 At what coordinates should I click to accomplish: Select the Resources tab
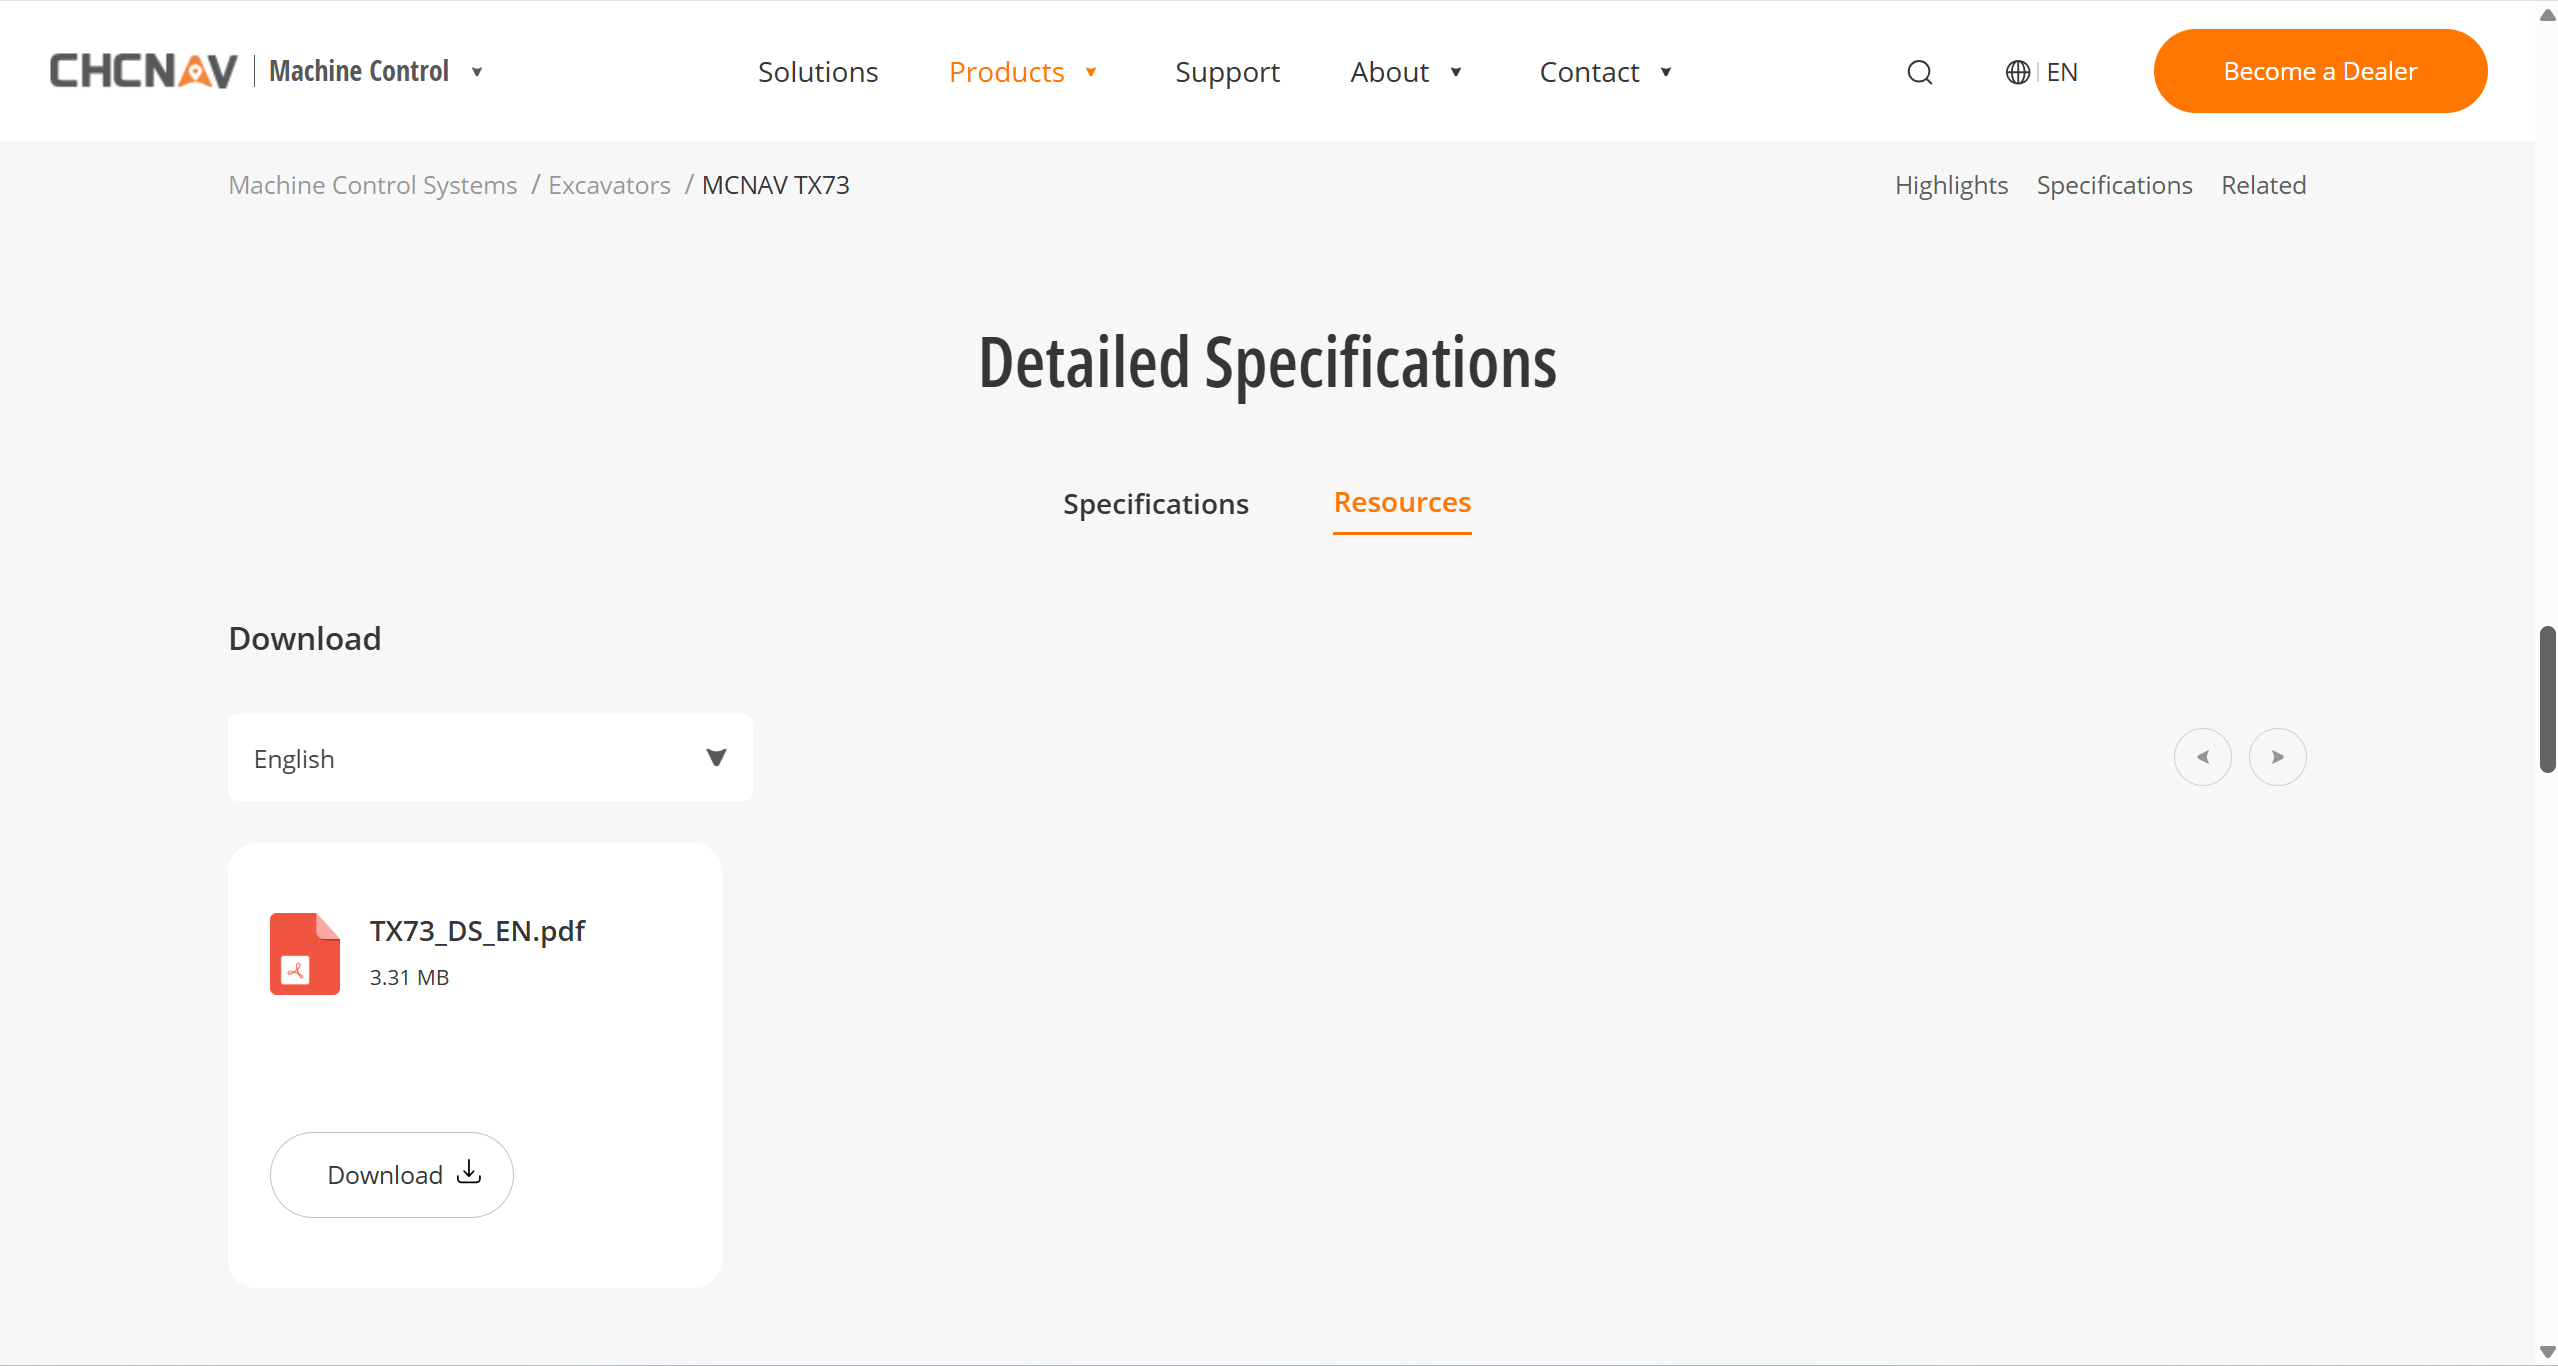(x=1401, y=502)
